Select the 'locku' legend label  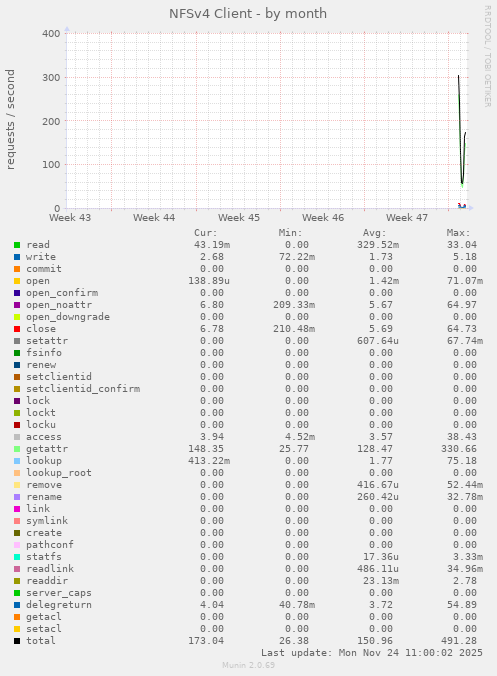point(41,425)
